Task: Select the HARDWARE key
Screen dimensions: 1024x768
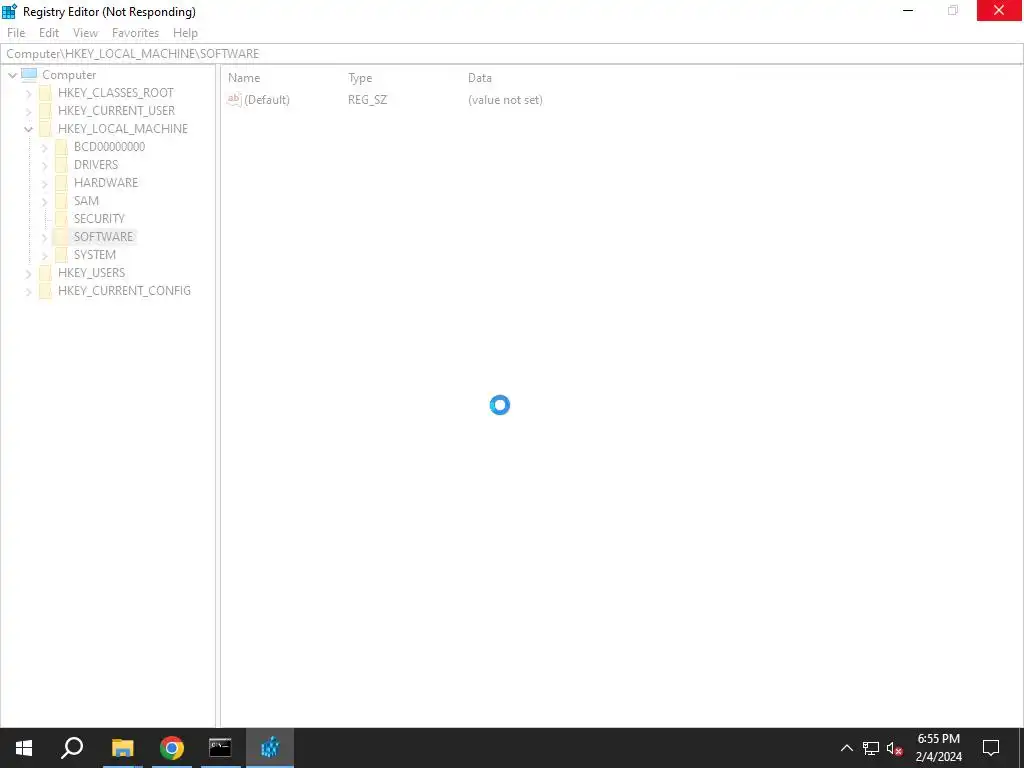Action: [x=106, y=182]
